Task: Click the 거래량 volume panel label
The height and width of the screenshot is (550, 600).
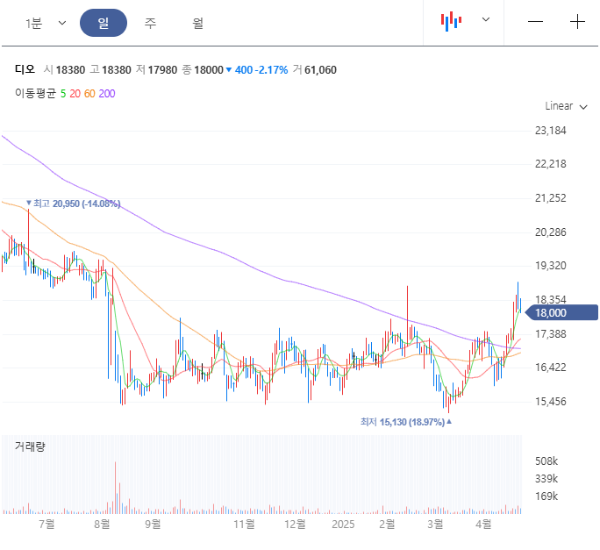Action: point(30,446)
